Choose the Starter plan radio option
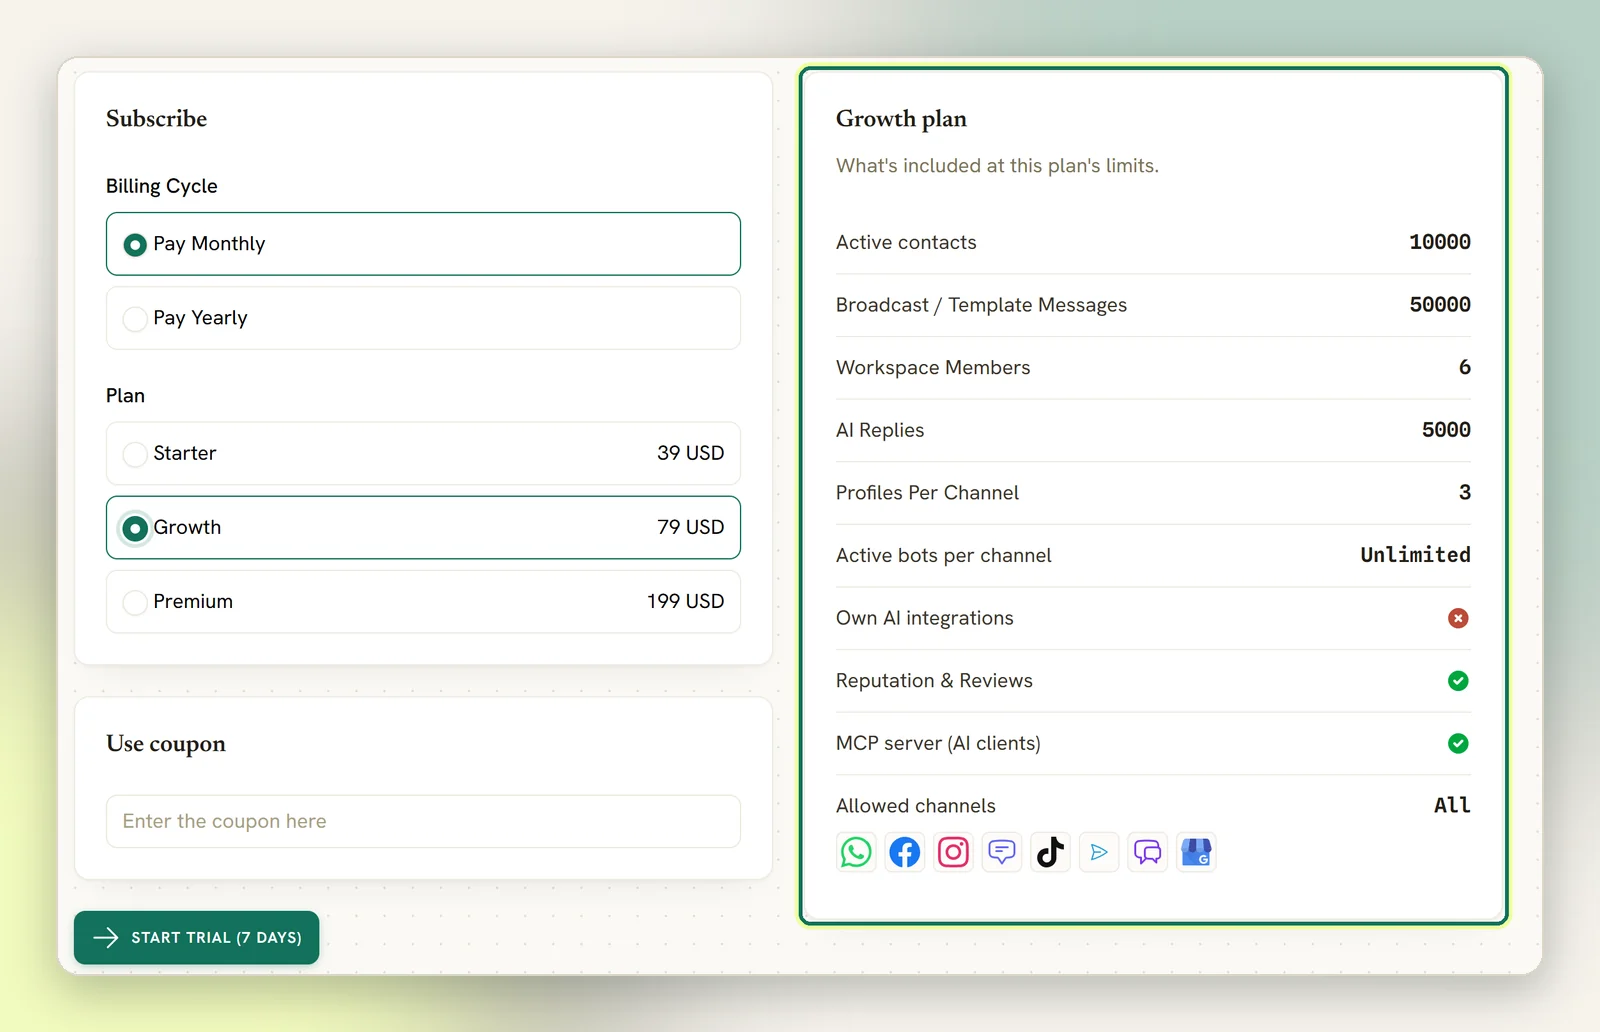 coord(423,453)
